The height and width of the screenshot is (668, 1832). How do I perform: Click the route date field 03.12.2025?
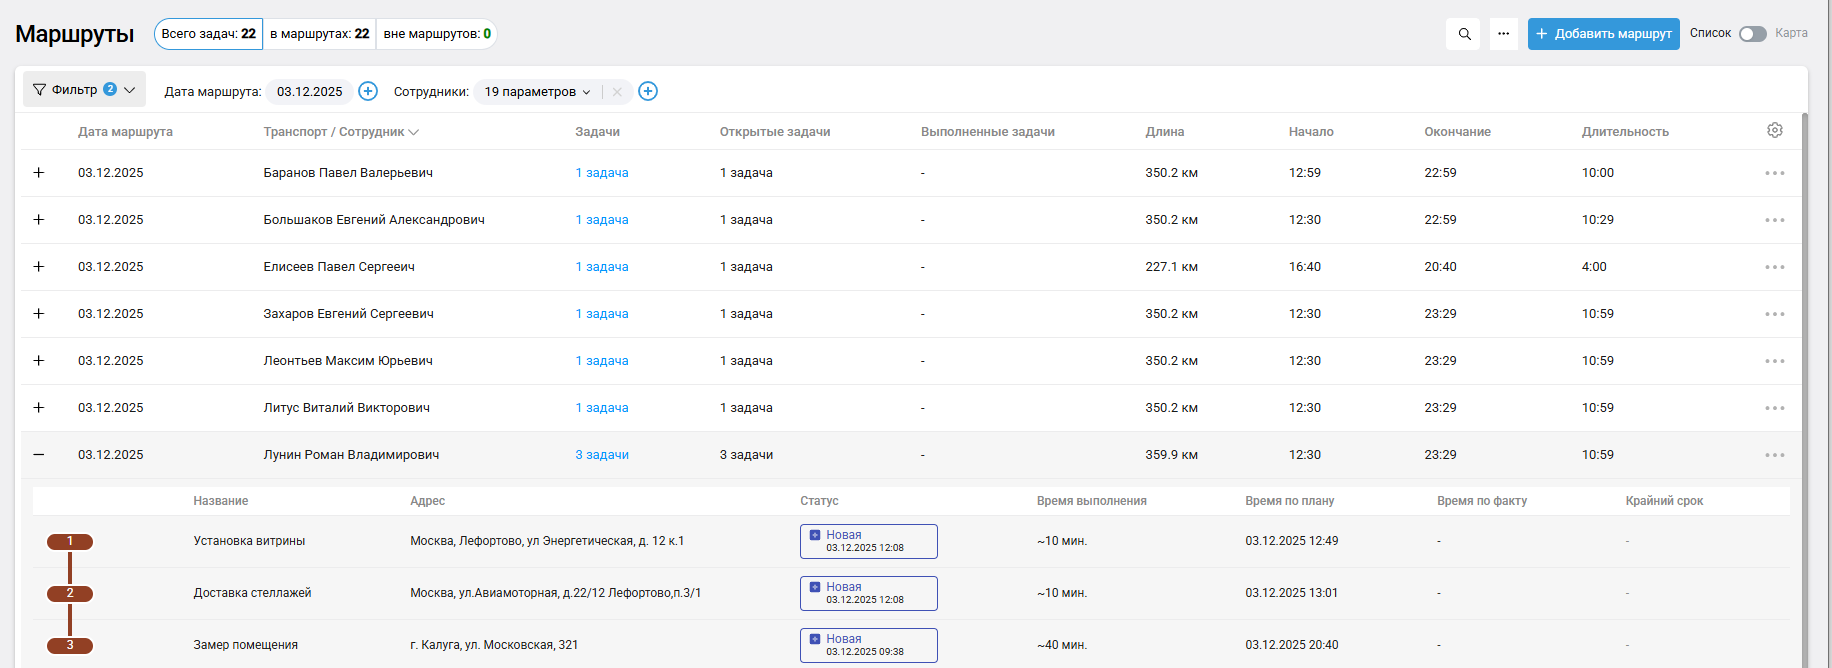pos(309,92)
